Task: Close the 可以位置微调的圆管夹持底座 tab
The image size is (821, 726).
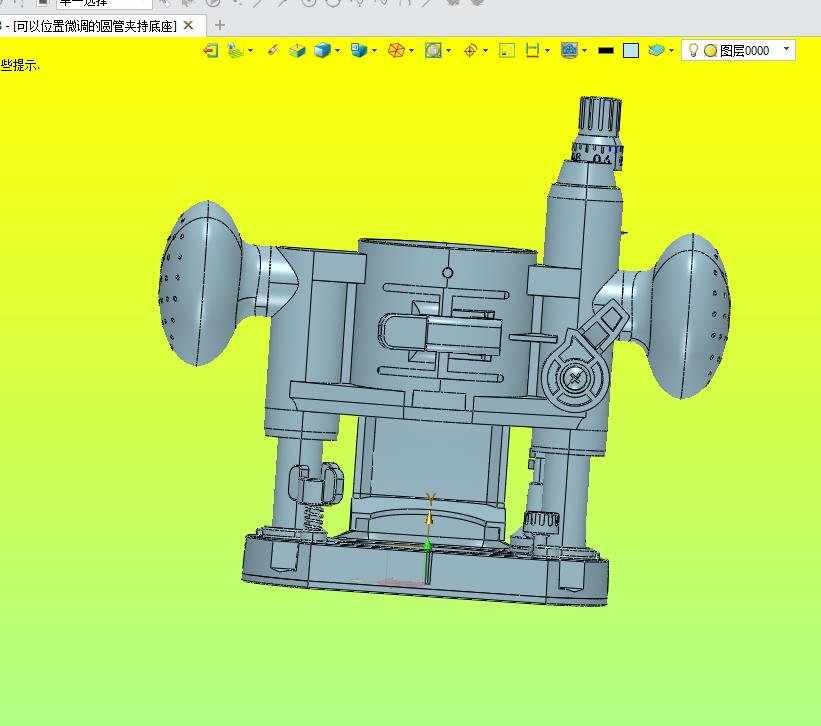Action: pyautogui.click(x=188, y=25)
